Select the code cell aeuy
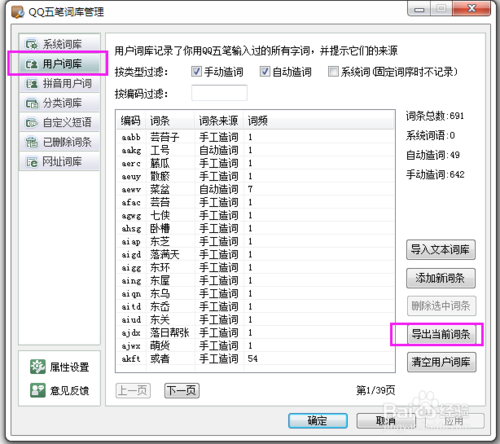 coord(131,176)
